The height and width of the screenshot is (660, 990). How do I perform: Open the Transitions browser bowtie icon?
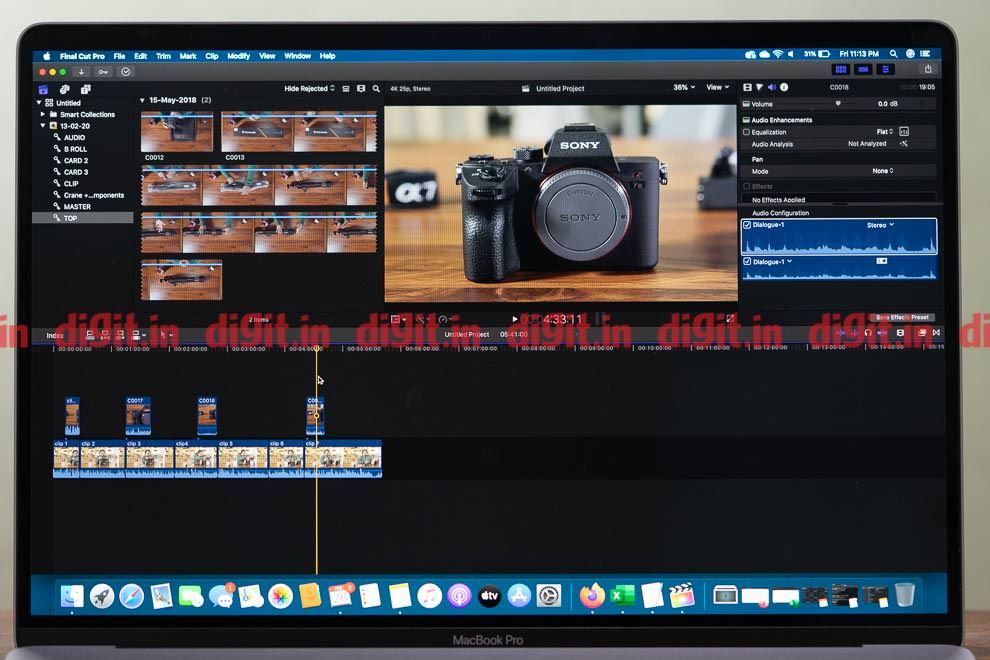936,332
